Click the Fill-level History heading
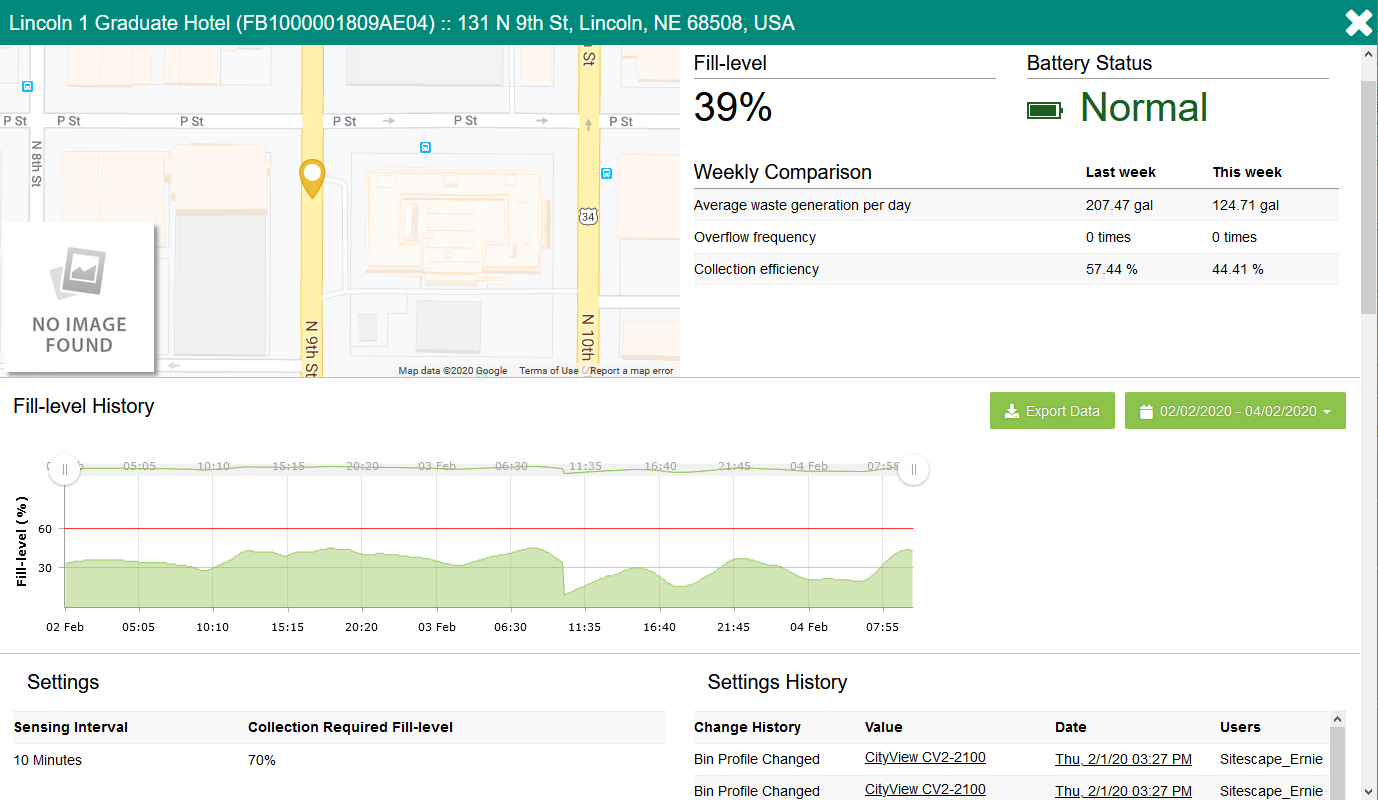This screenshot has height=800, width=1378. 84,406
